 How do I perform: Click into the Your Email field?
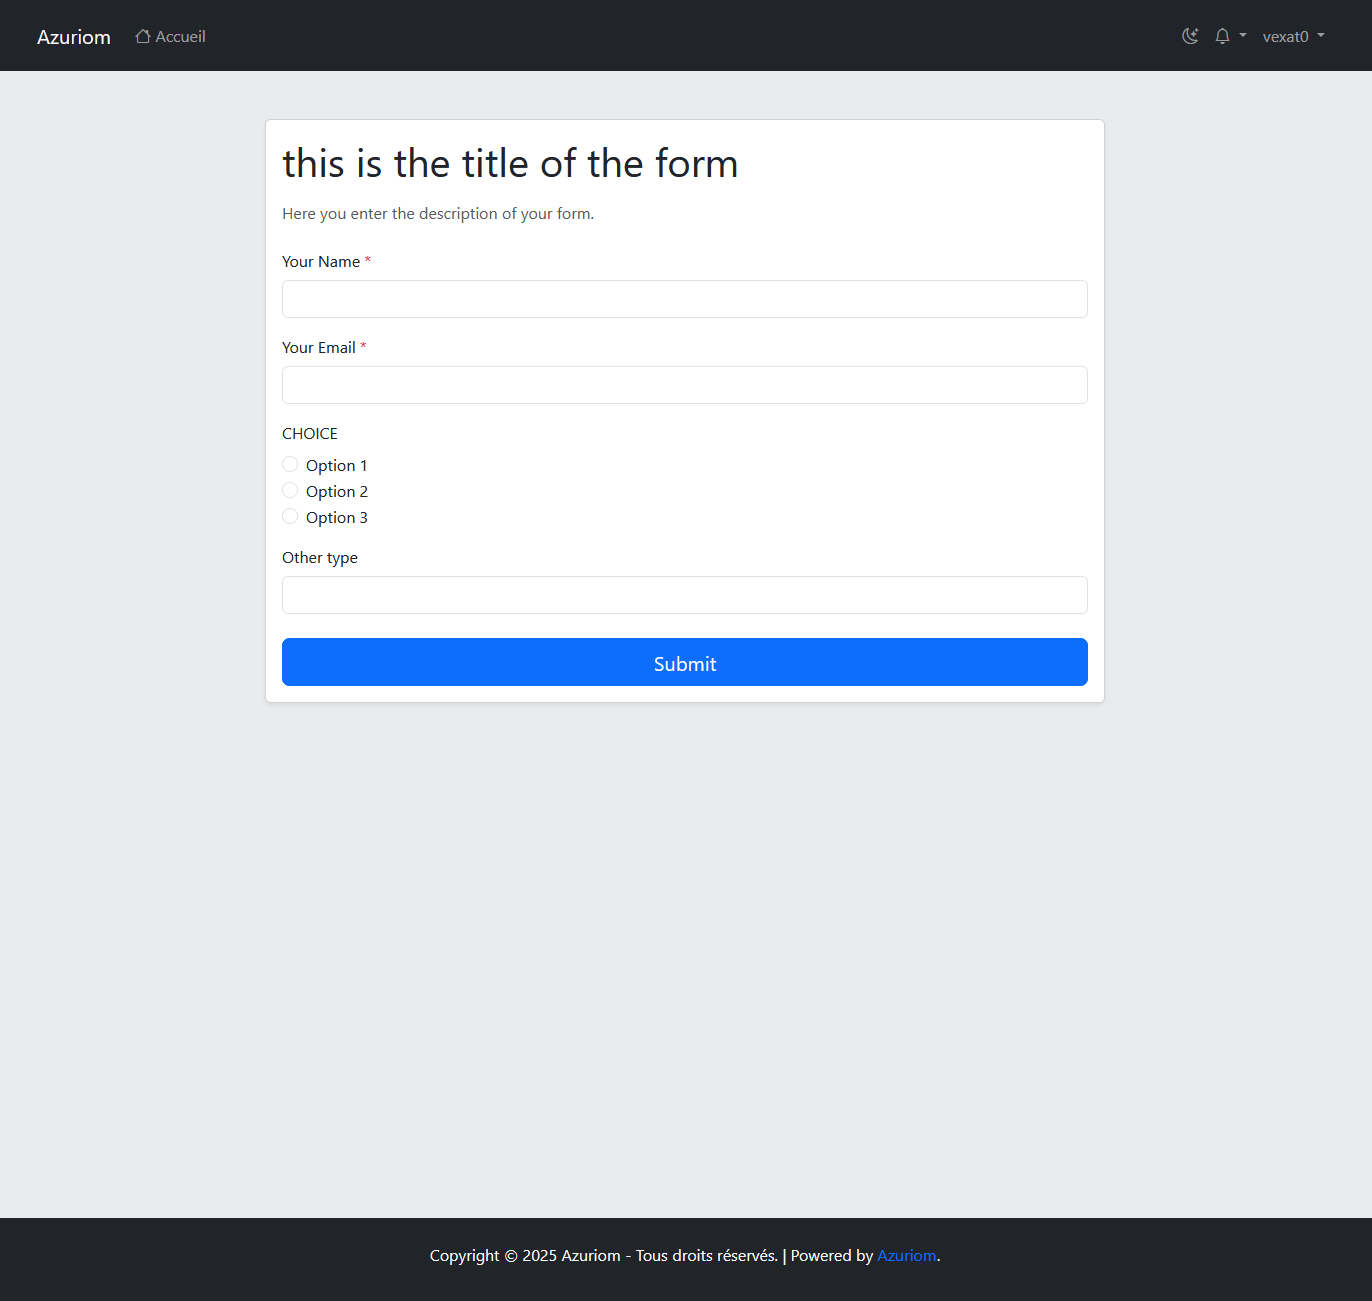pyautogui.click(x=685, y=385)
